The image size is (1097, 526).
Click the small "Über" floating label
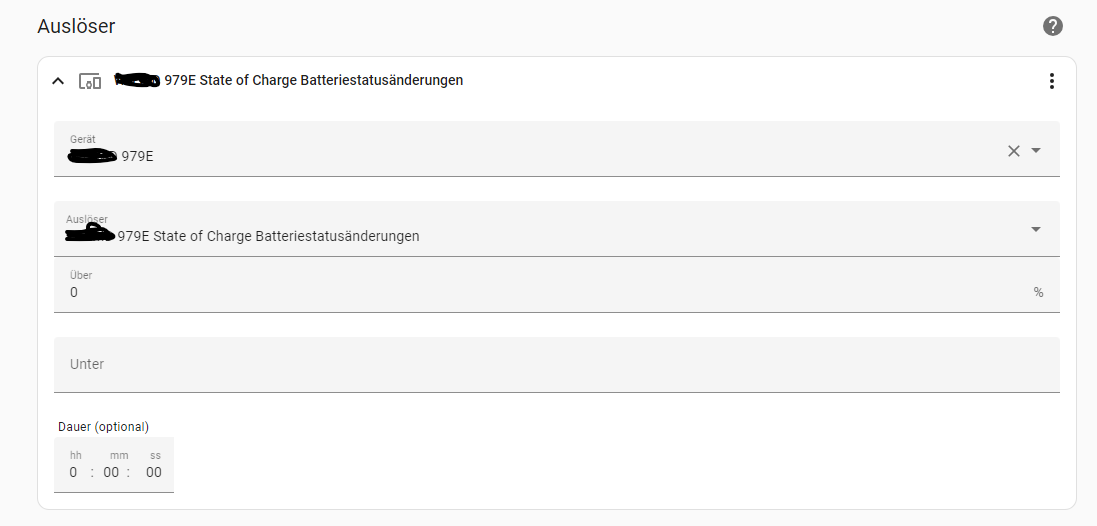tap(81, 275)
